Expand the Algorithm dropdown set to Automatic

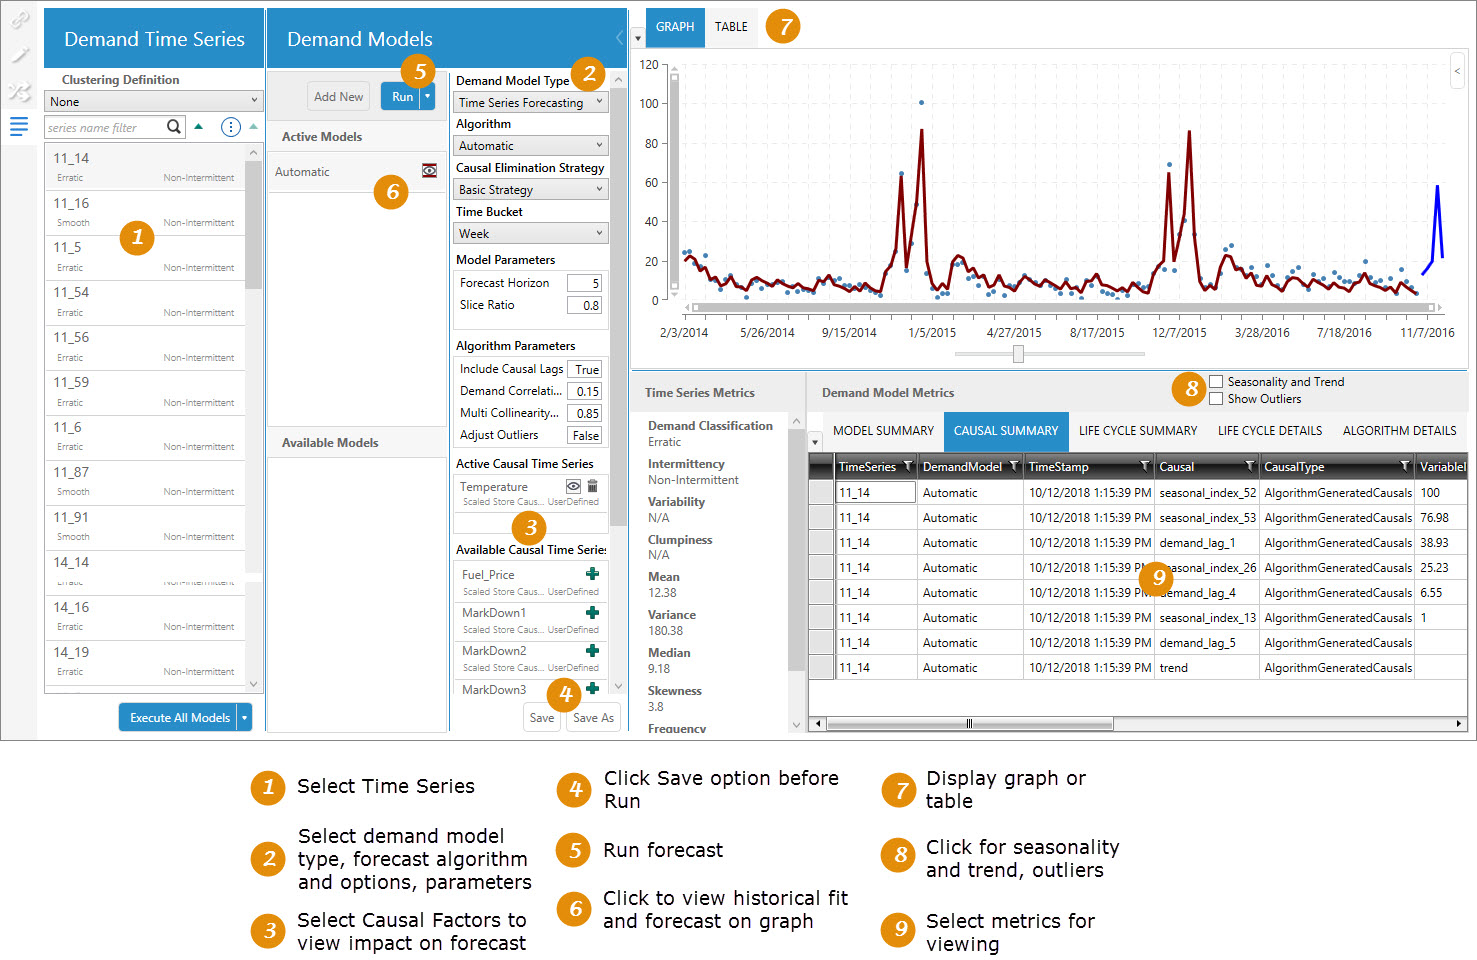point(530,146)
